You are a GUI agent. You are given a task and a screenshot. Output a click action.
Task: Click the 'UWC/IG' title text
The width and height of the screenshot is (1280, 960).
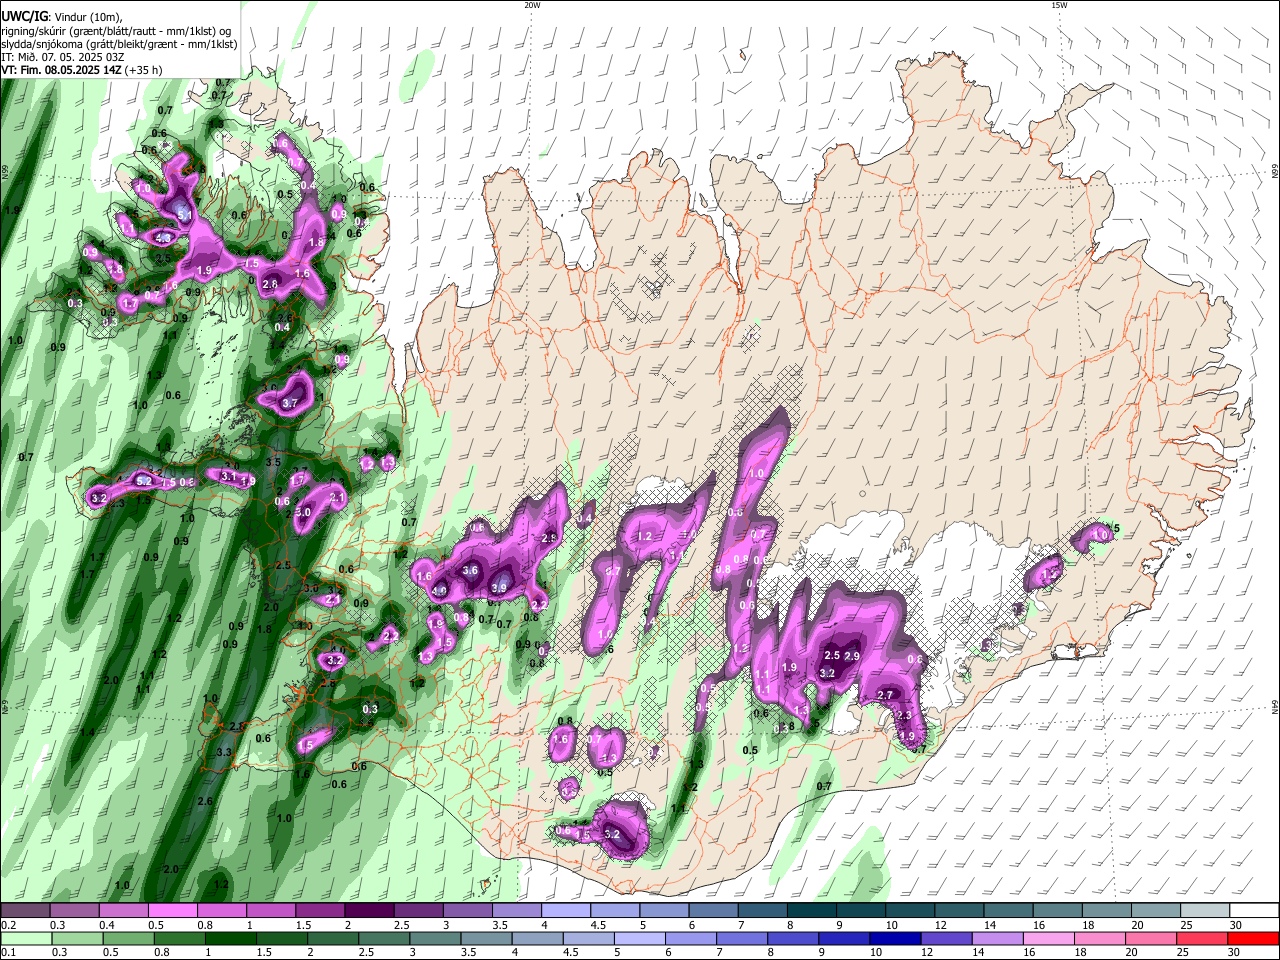click(23, 17)
